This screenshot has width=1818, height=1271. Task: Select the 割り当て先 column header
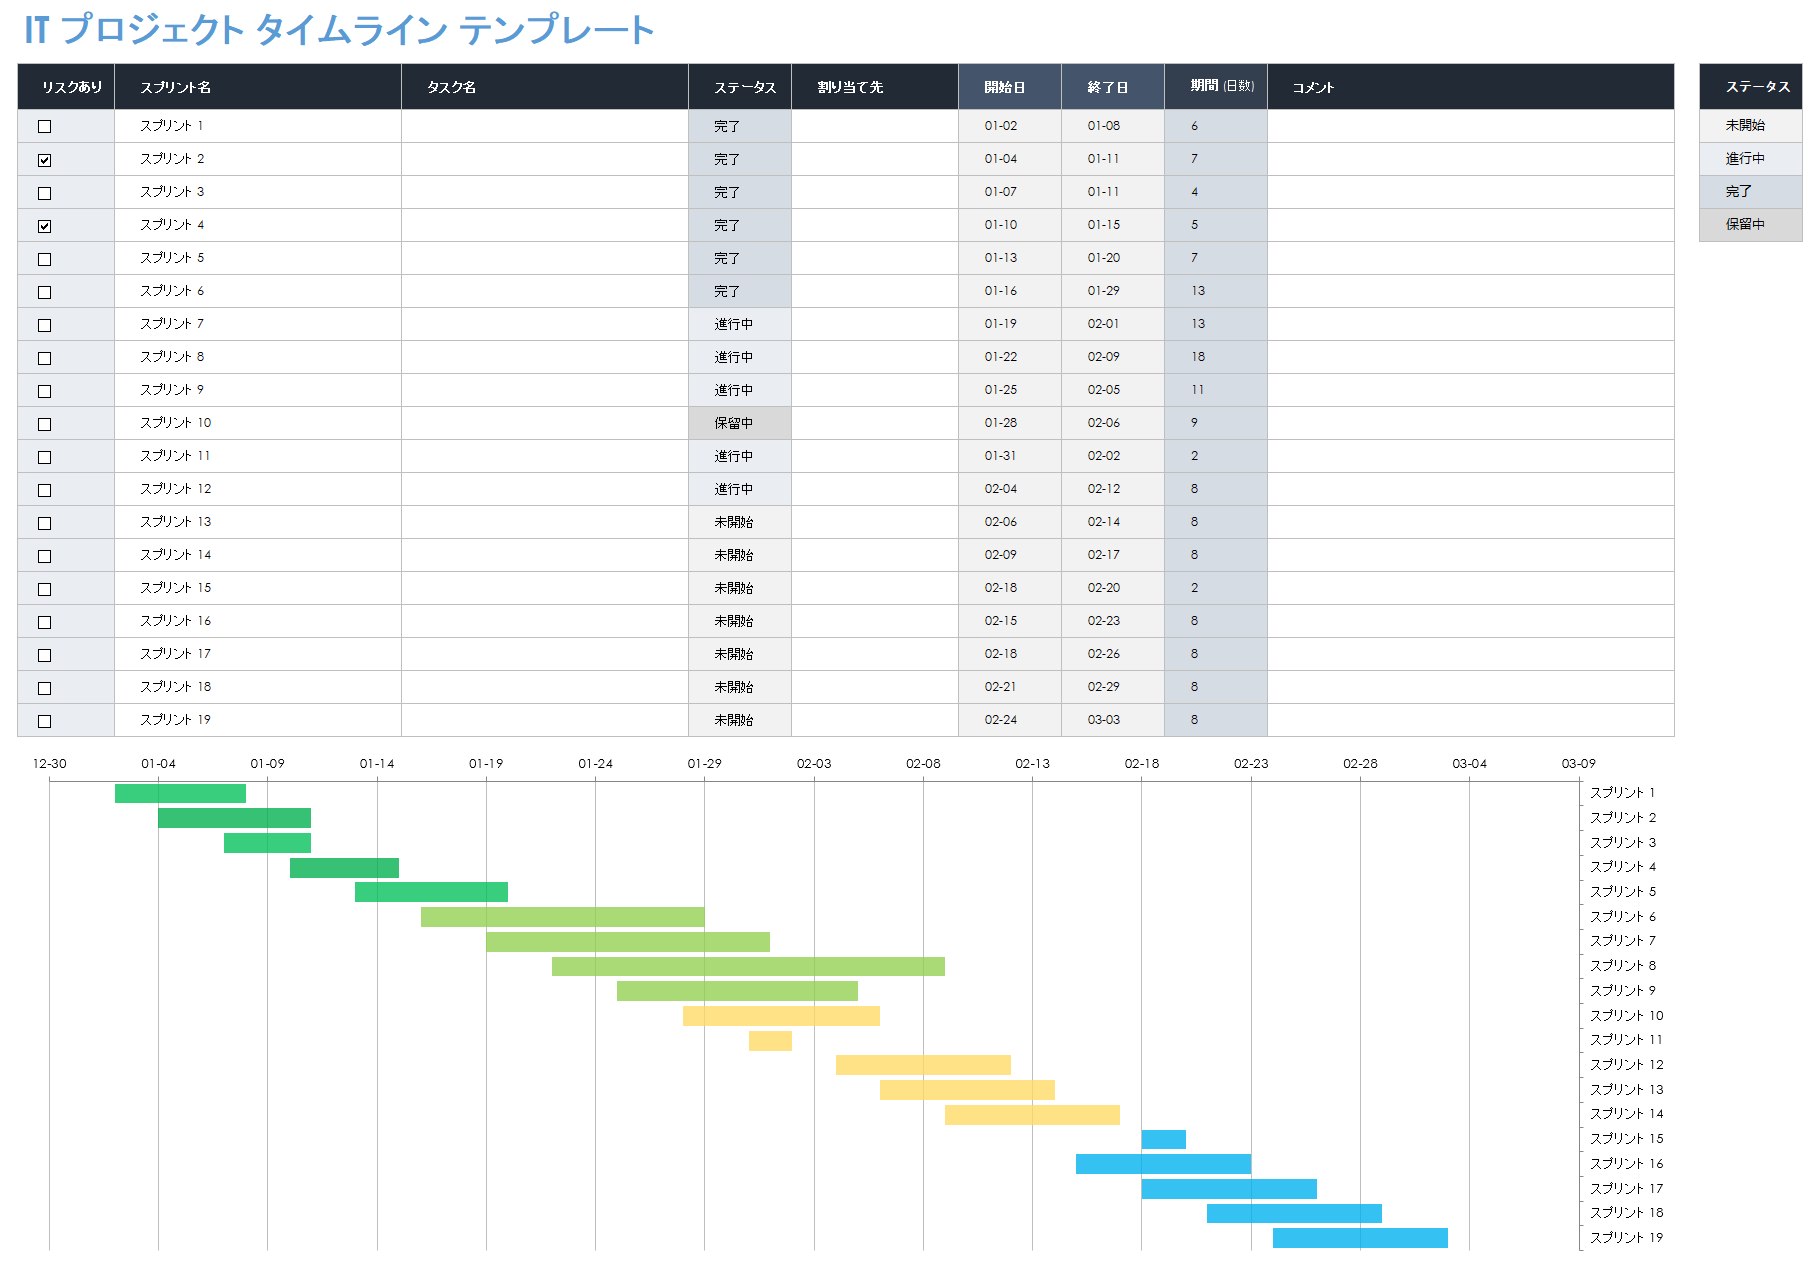[x=875, y=87]
